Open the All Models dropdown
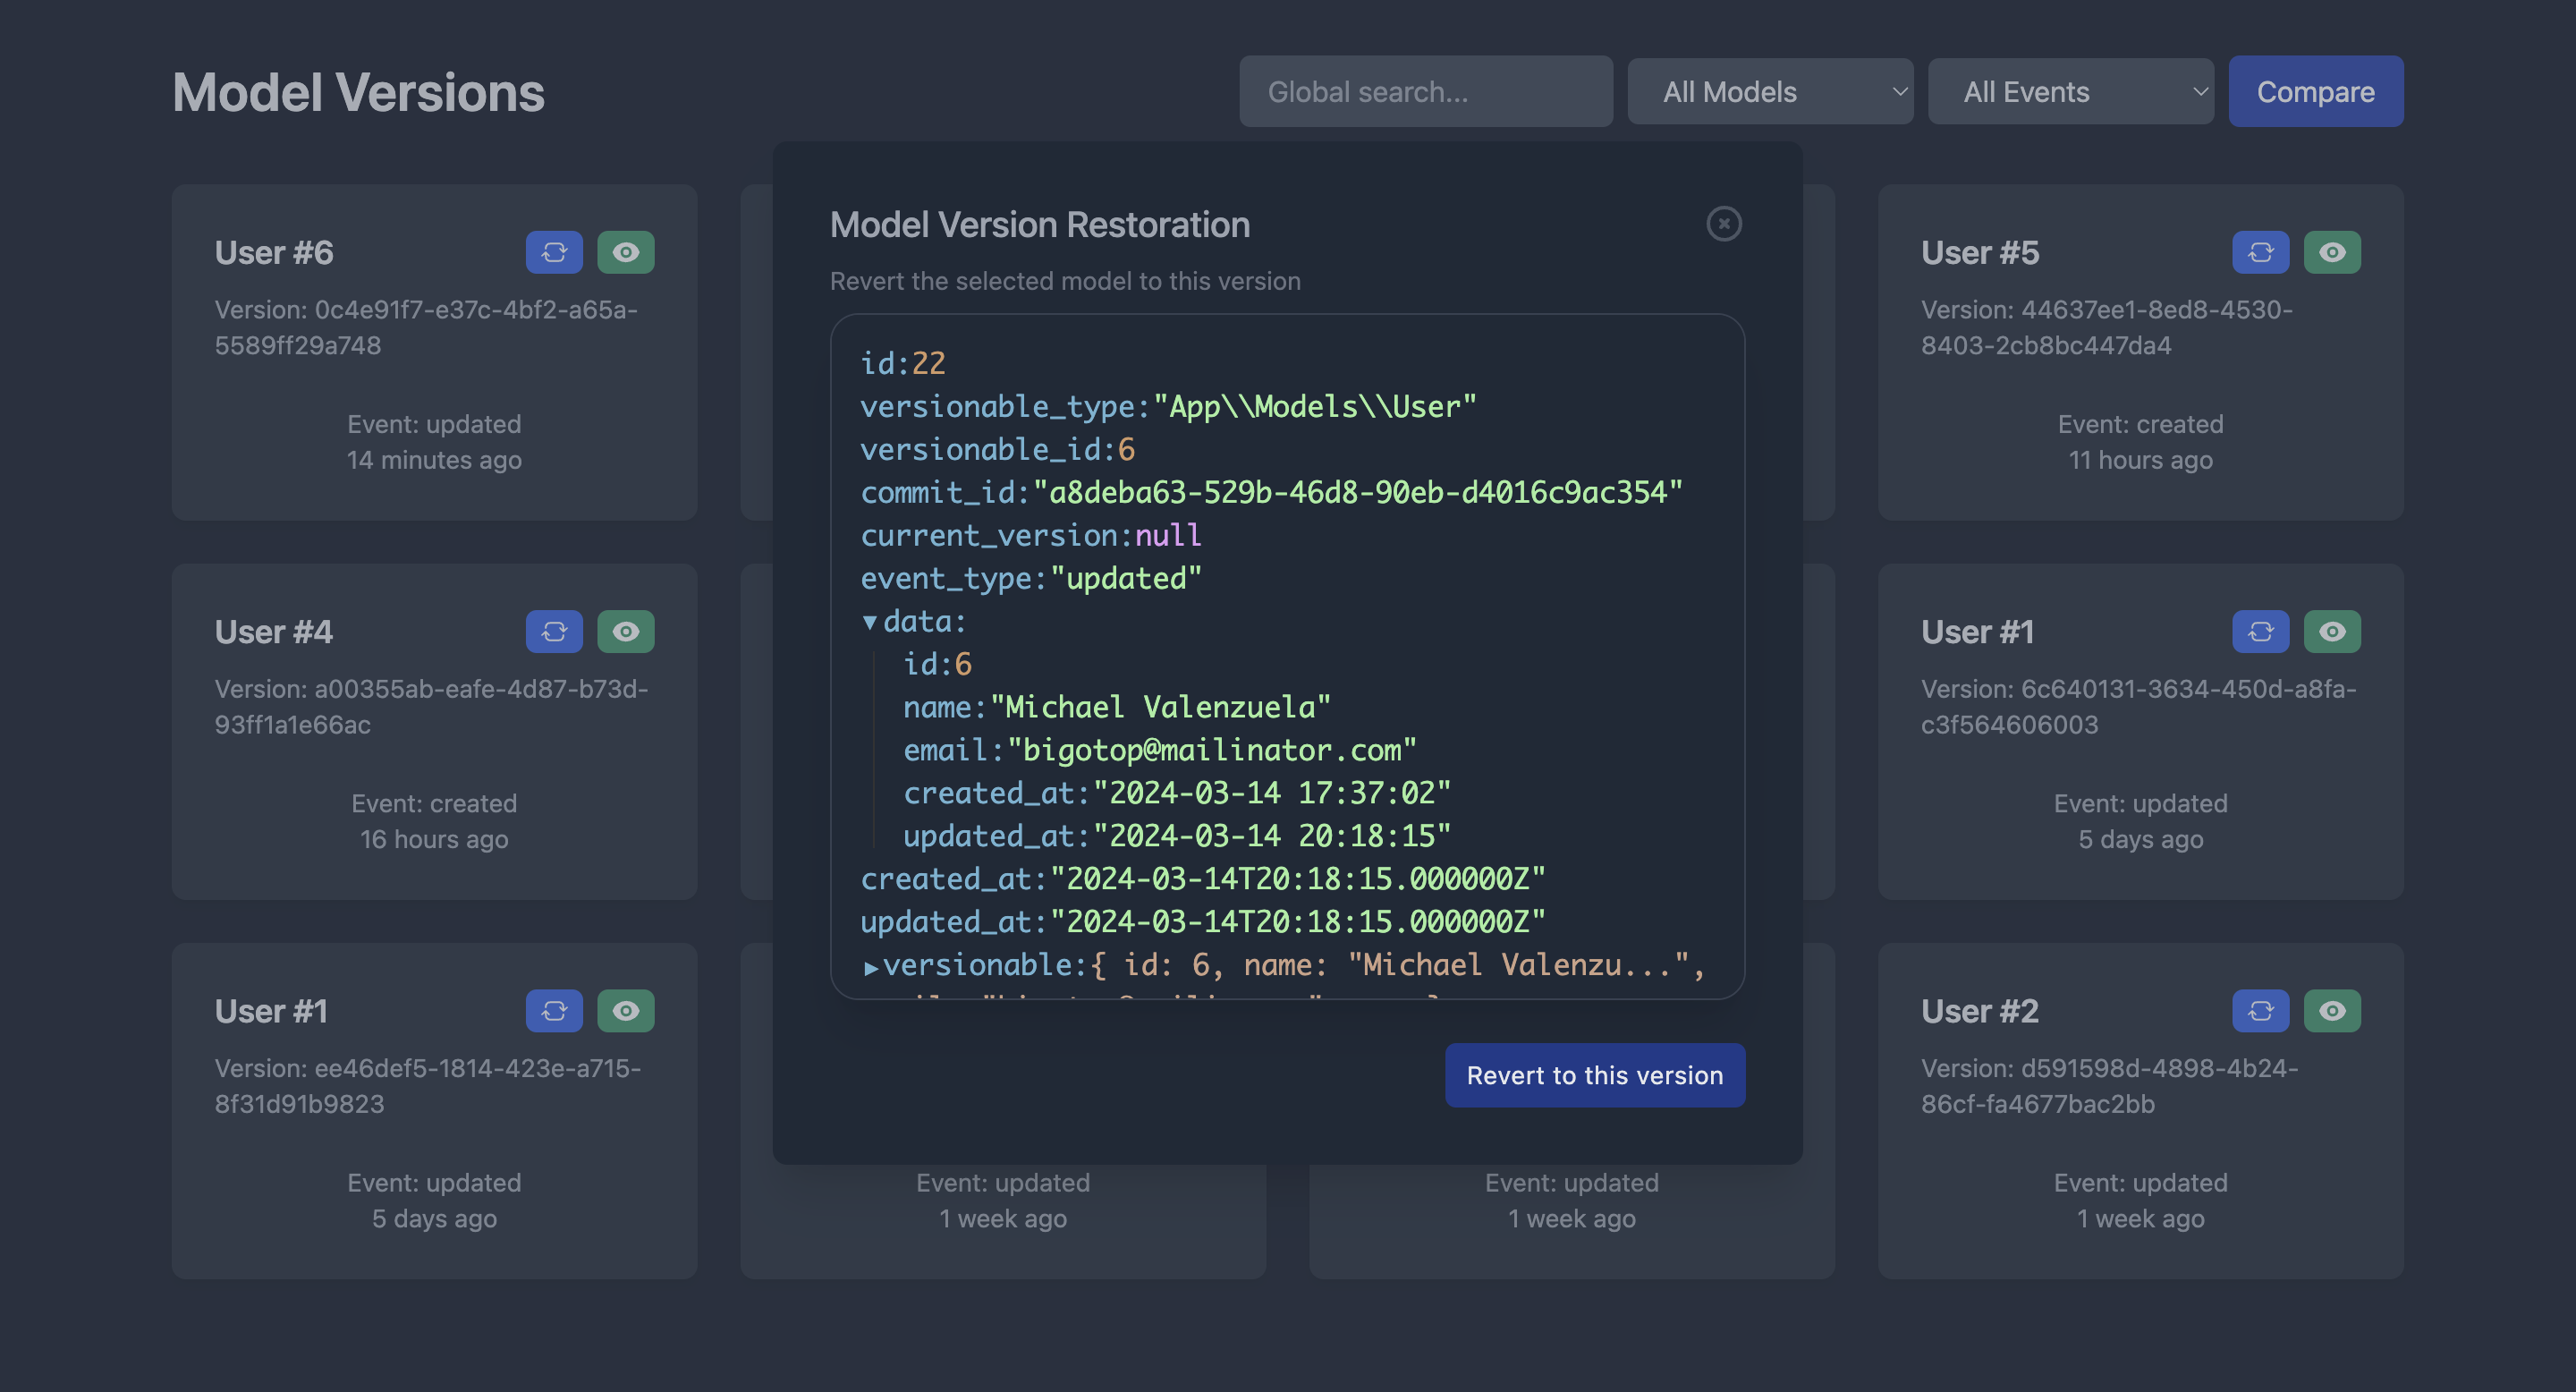The image size is (2576, 1392). [x=1770, y=92]
